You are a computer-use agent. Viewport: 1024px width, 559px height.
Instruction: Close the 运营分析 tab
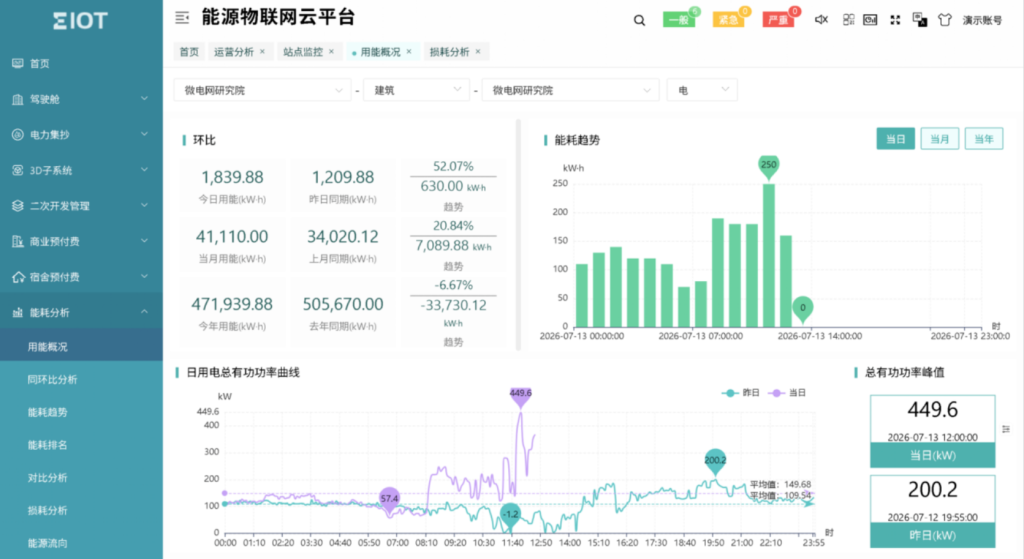pos(263,52)
